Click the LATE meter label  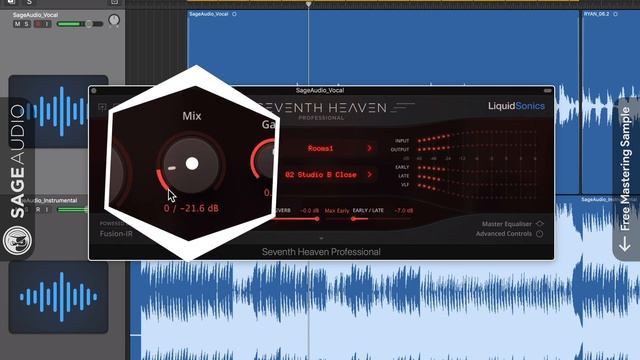click(x=404, y=176)
